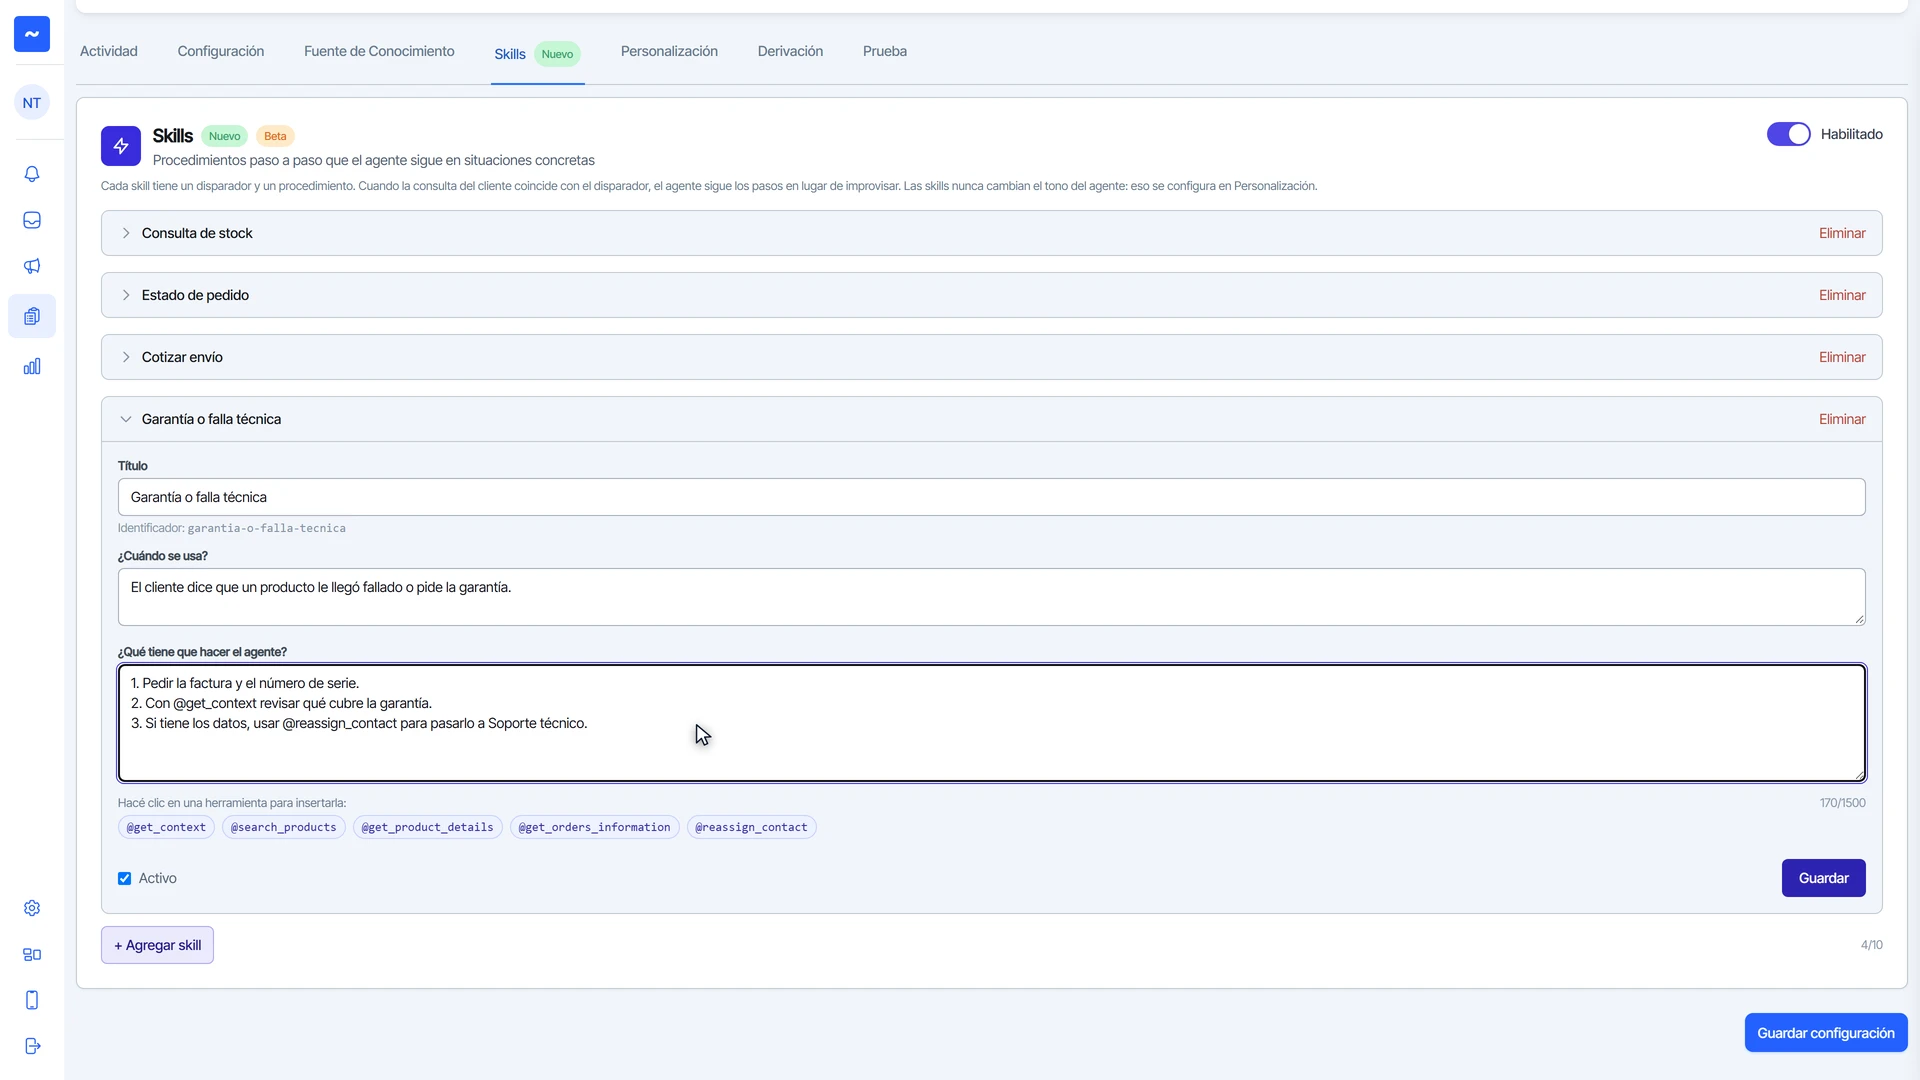Image resolution: width=1920 pixels, height=1080 pixels.
Task: Delete the Estado de pedido skill
Action: coord(1842,295)
